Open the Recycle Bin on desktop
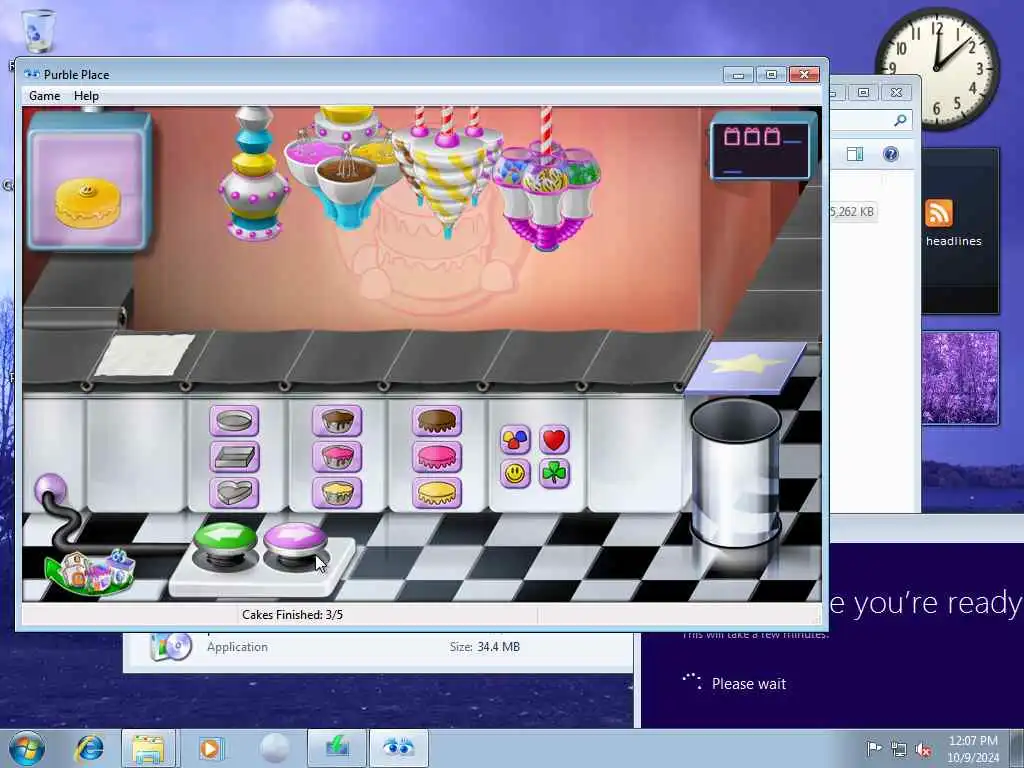This screenshot has height=768, width=1024. (x=38, y=31)
